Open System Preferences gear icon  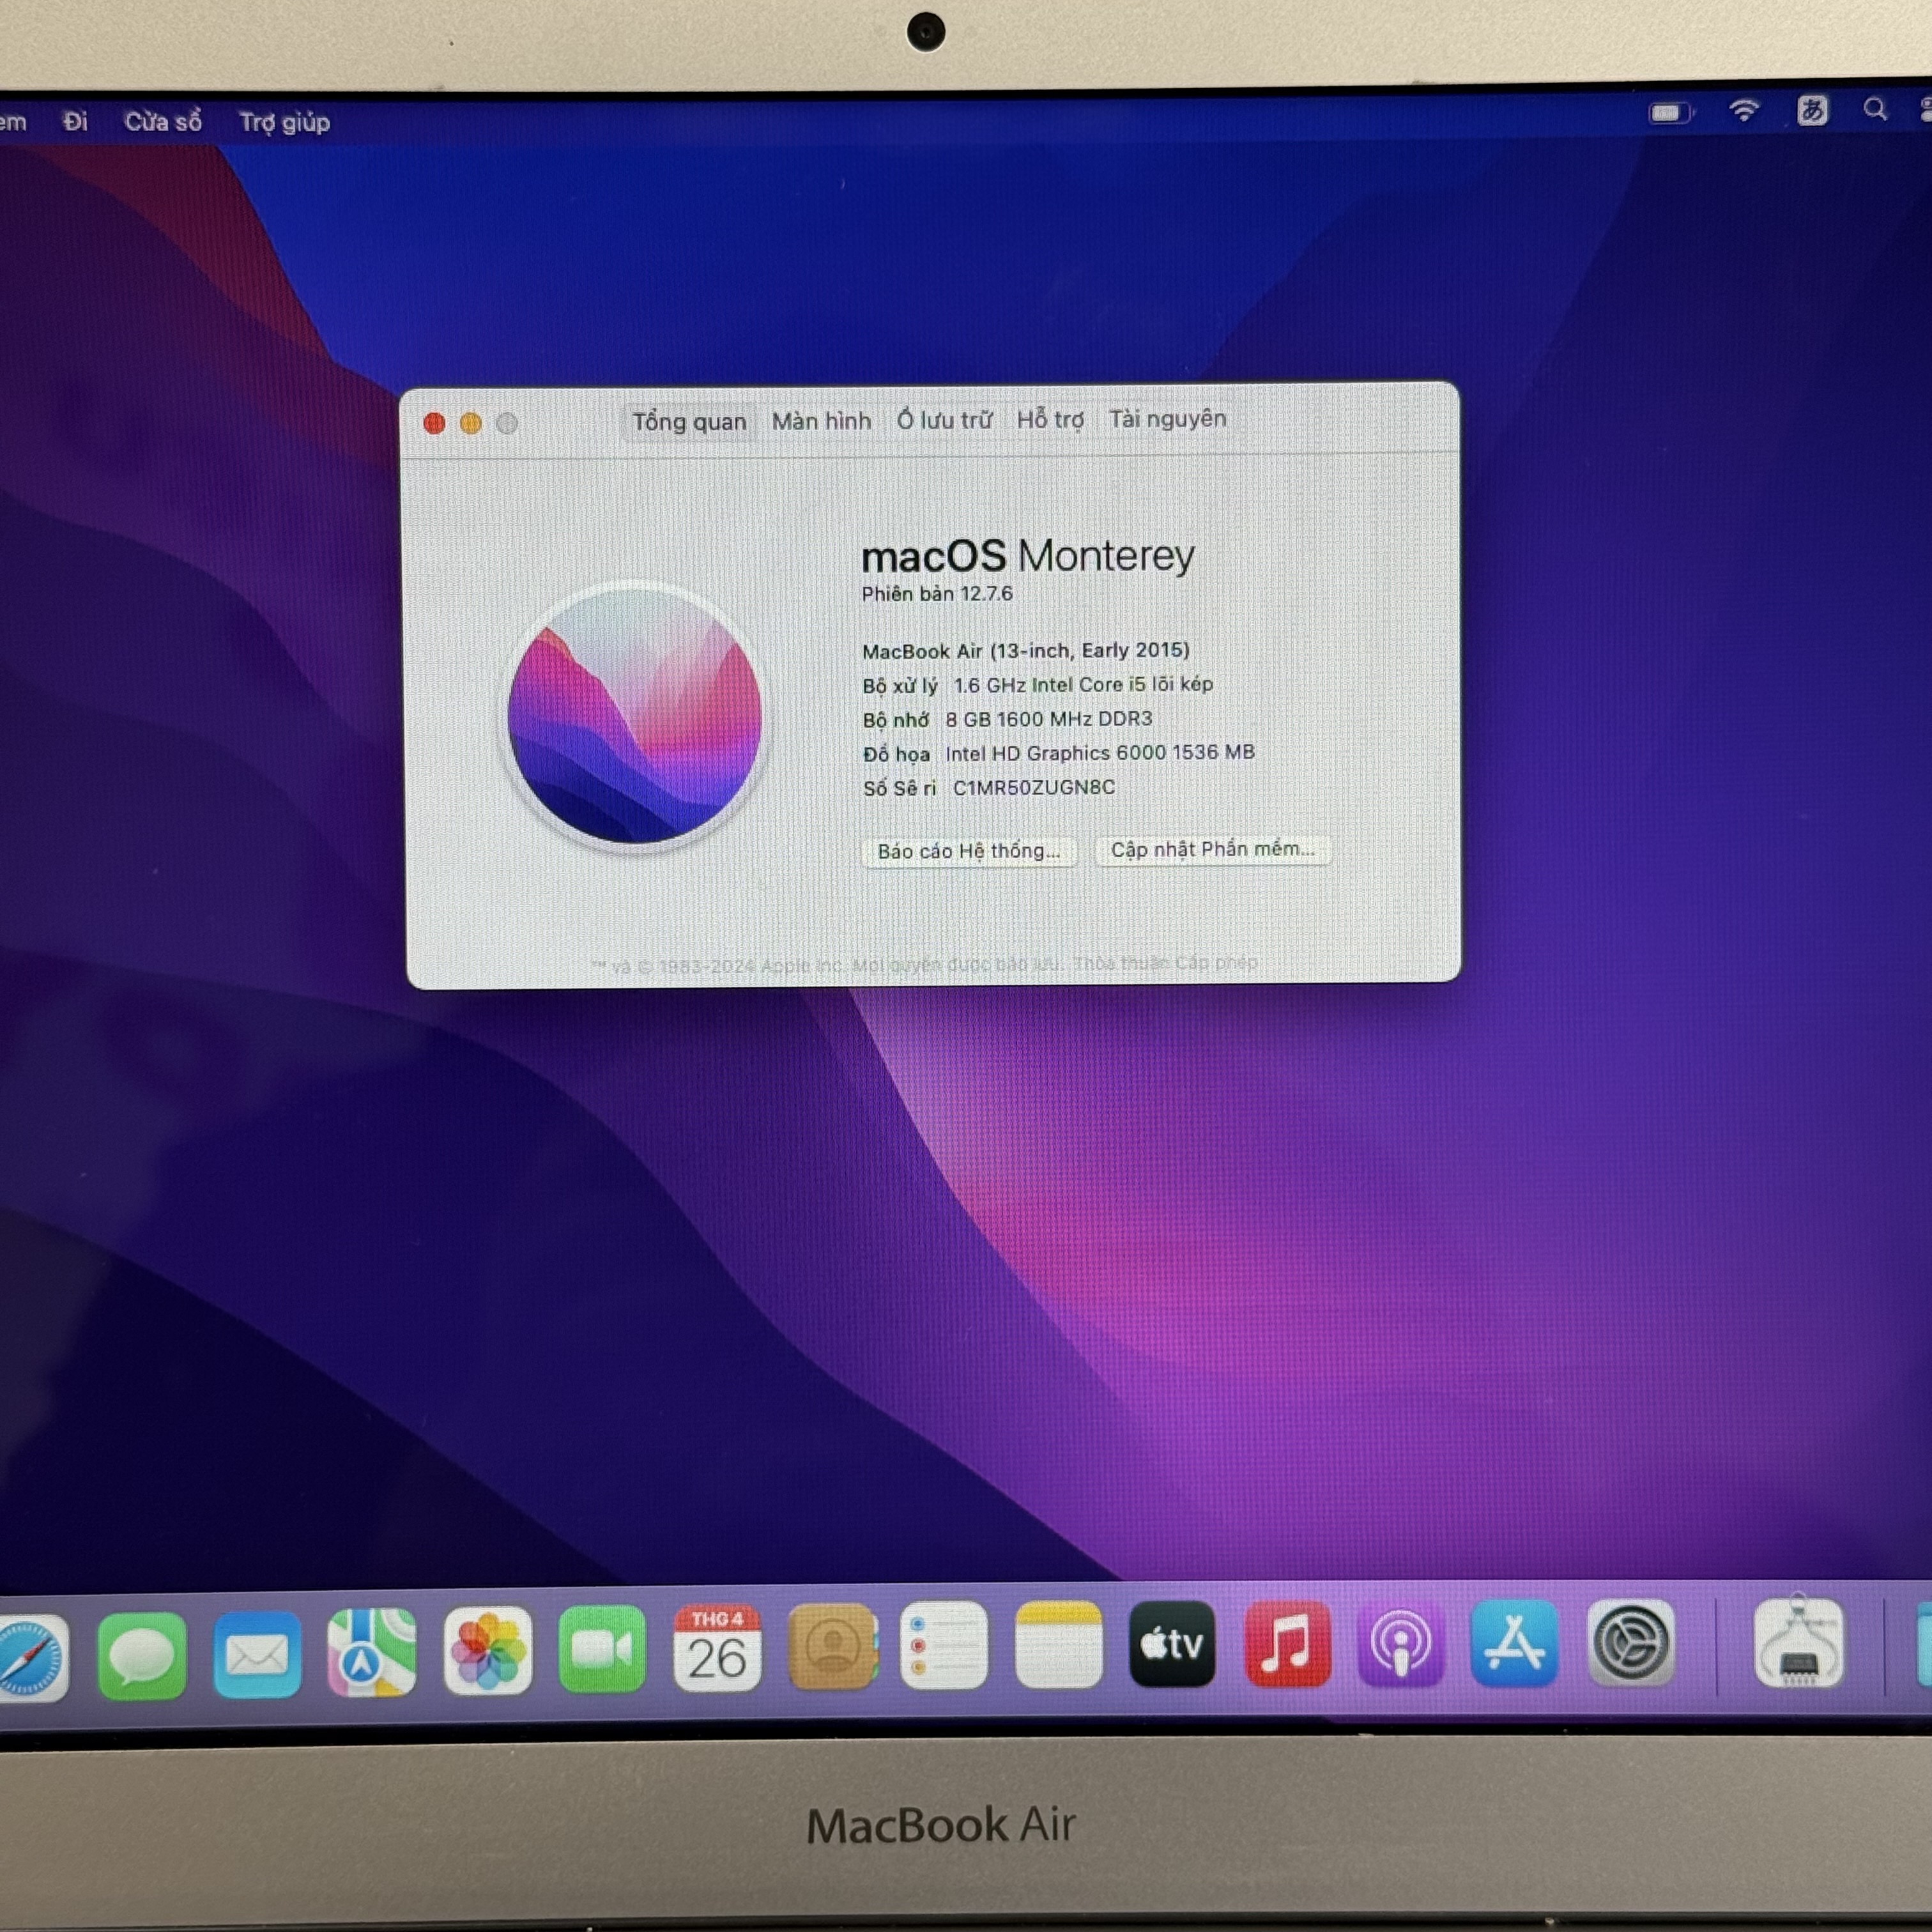1630,1643
